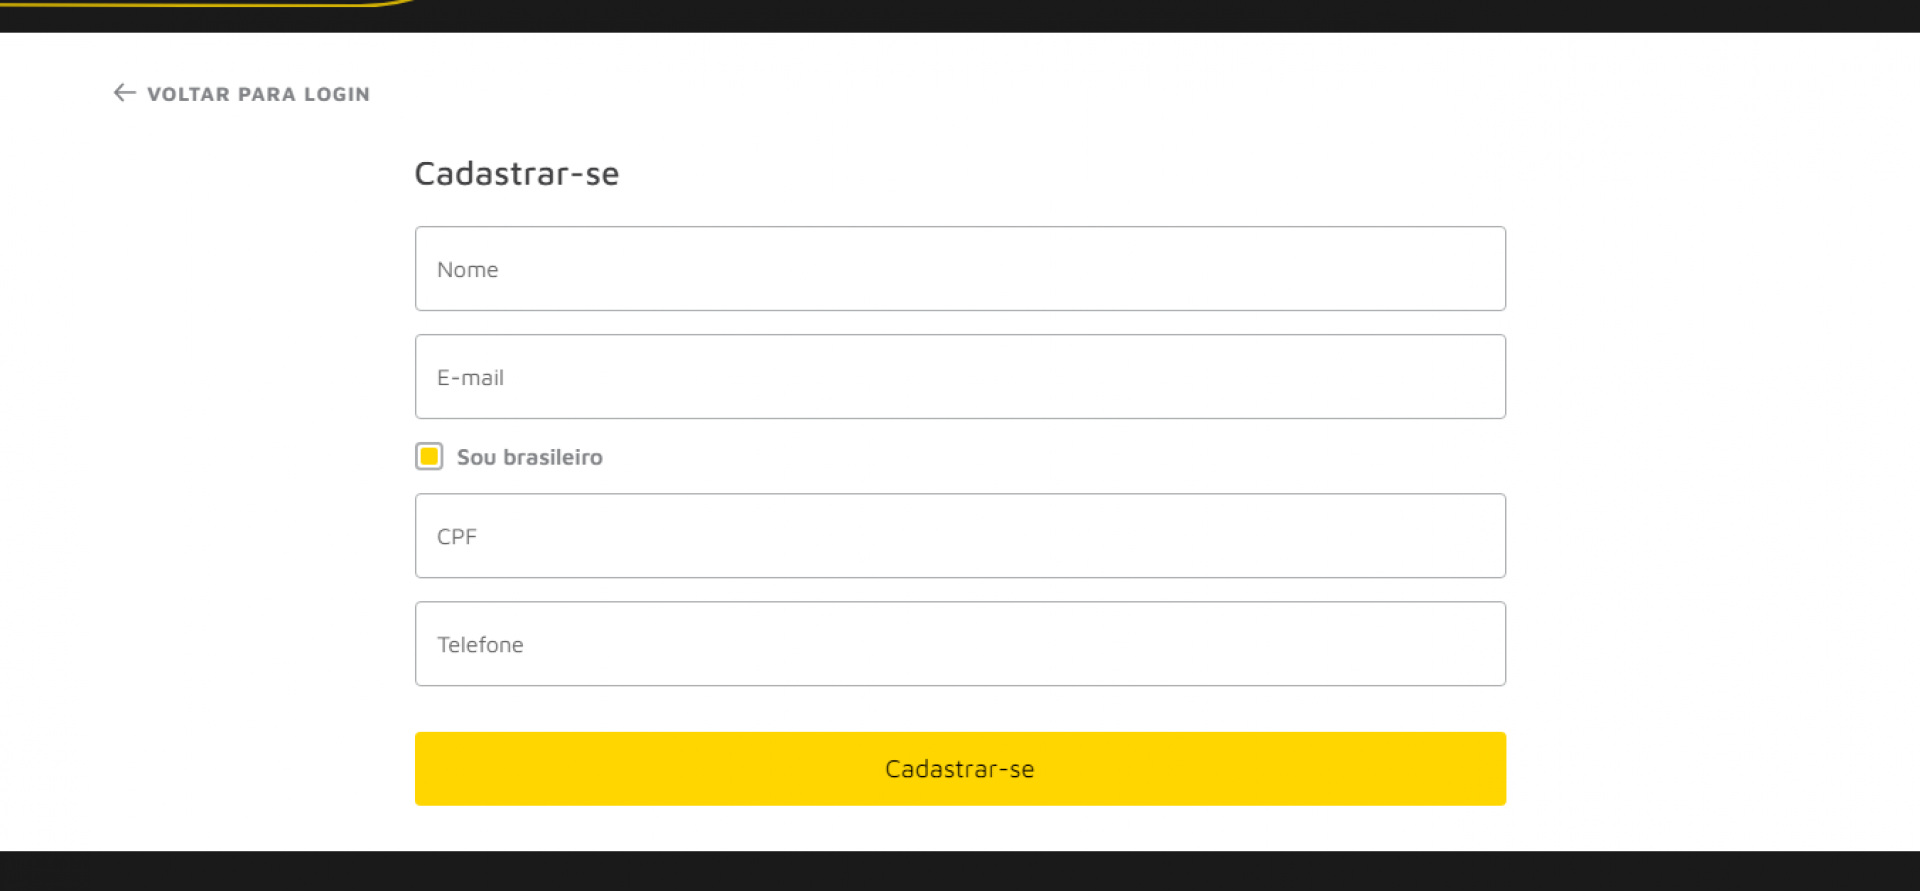
Task: Click the dark header bar
Action: pos(1100,15)
